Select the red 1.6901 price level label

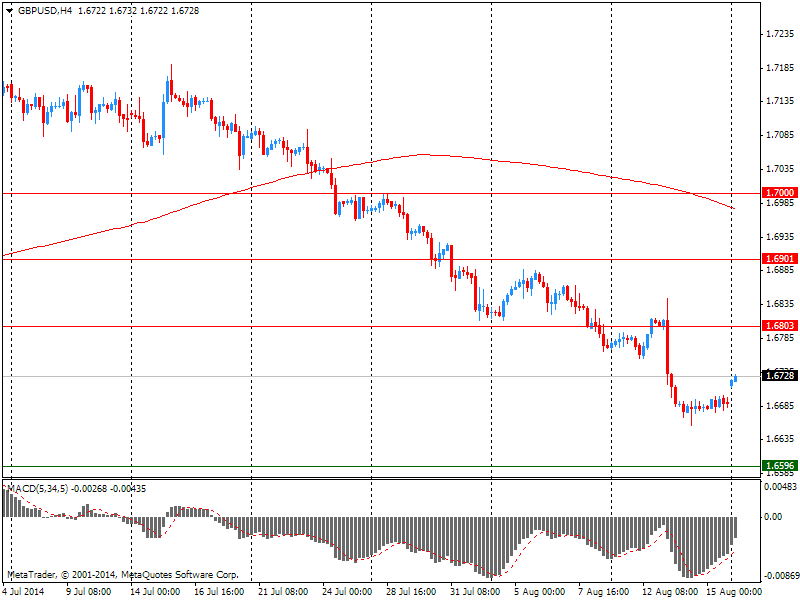coord(779,259)
